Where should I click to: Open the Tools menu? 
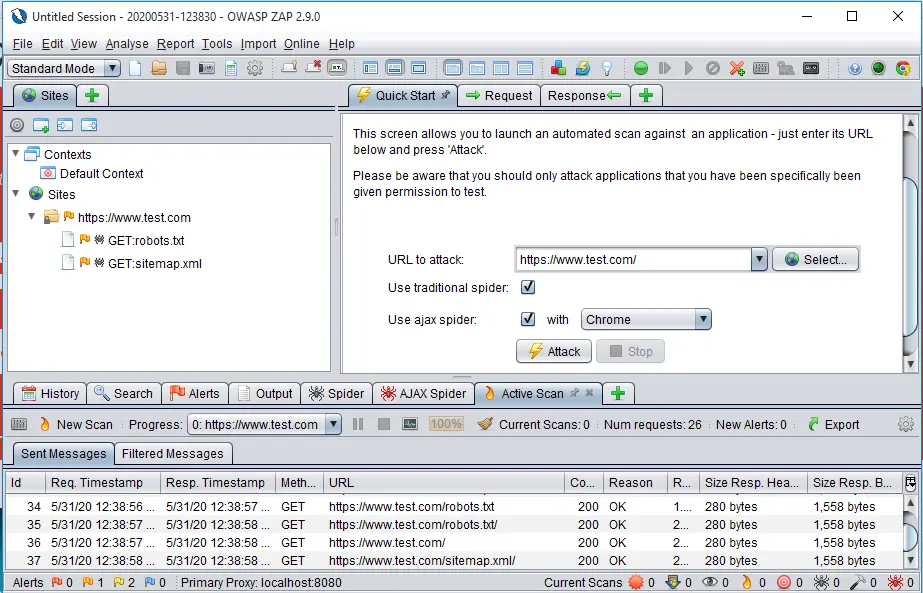tap(217, 44)
